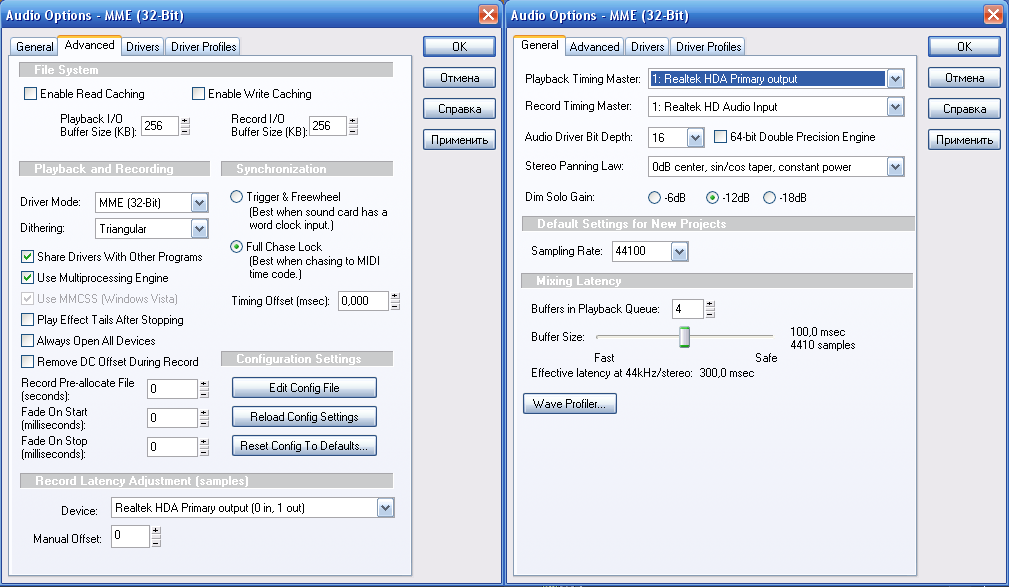
Task: Choose -6dB Dim Solo Gain
Action: (x=654, y=198)
